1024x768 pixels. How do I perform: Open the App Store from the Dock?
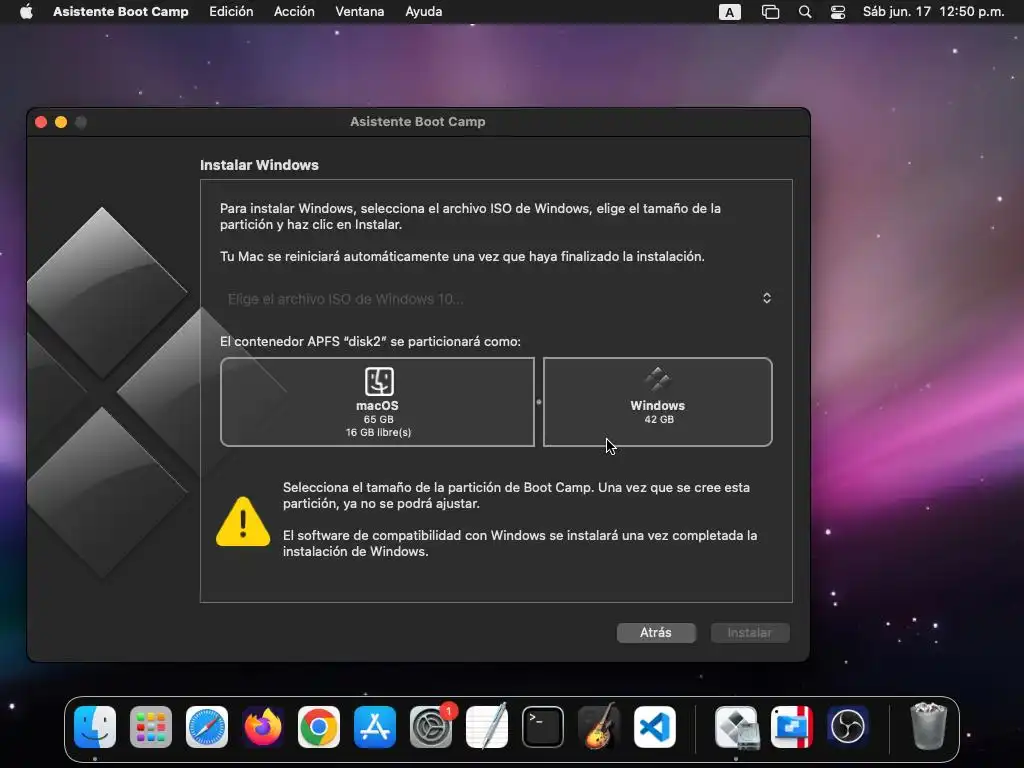click(375, 727)
